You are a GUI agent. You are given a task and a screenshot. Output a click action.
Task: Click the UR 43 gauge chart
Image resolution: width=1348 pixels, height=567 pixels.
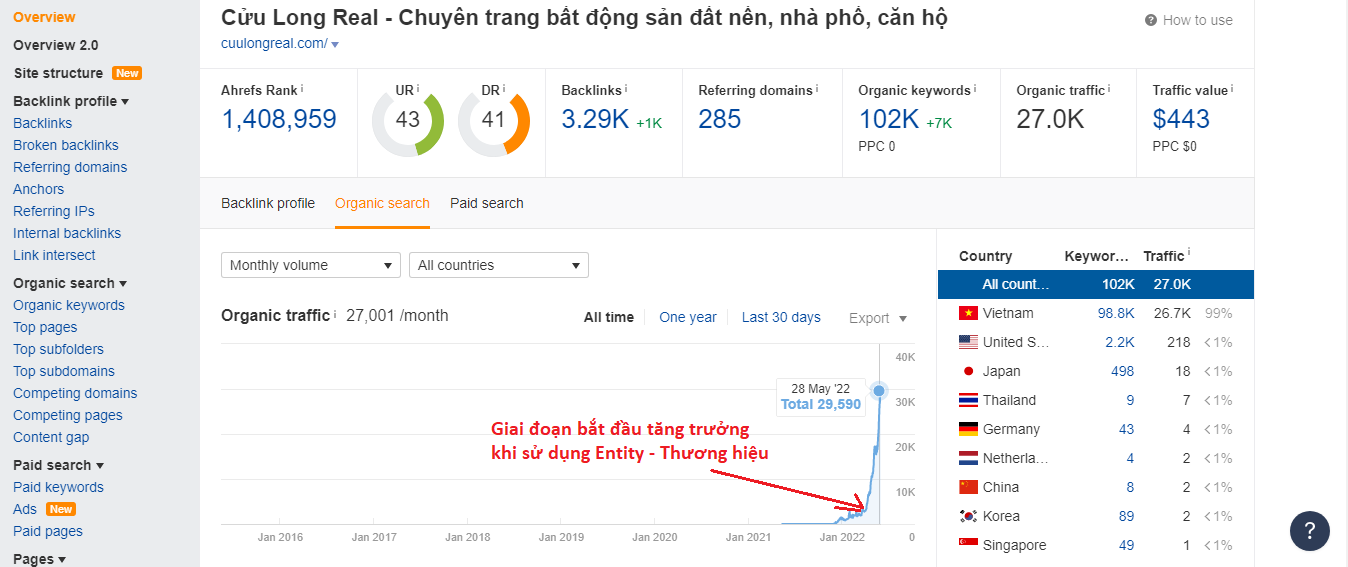408,122
